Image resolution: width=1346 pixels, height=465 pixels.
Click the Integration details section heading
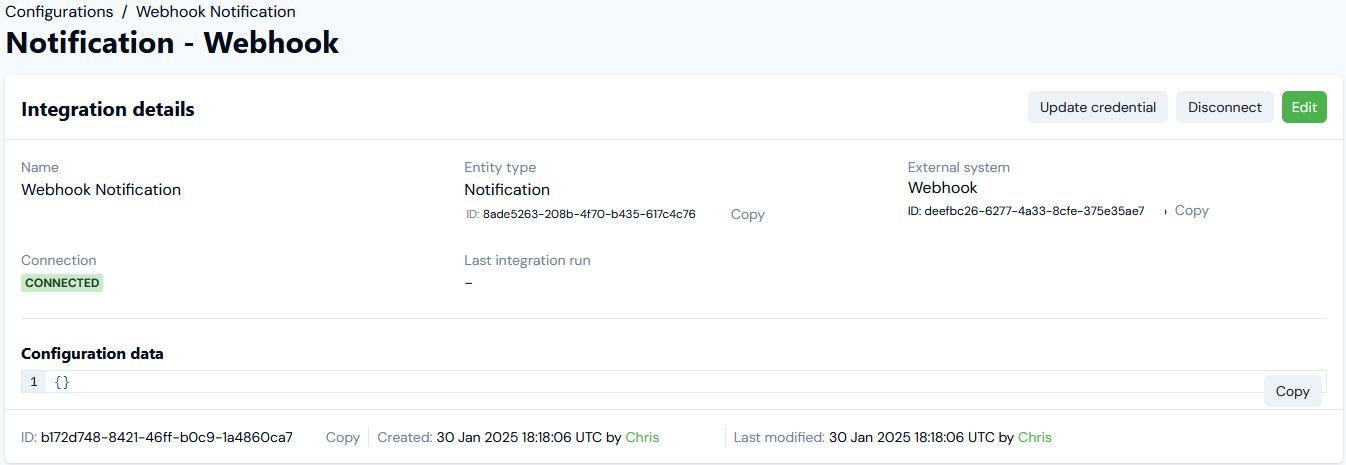coord(108,109)
